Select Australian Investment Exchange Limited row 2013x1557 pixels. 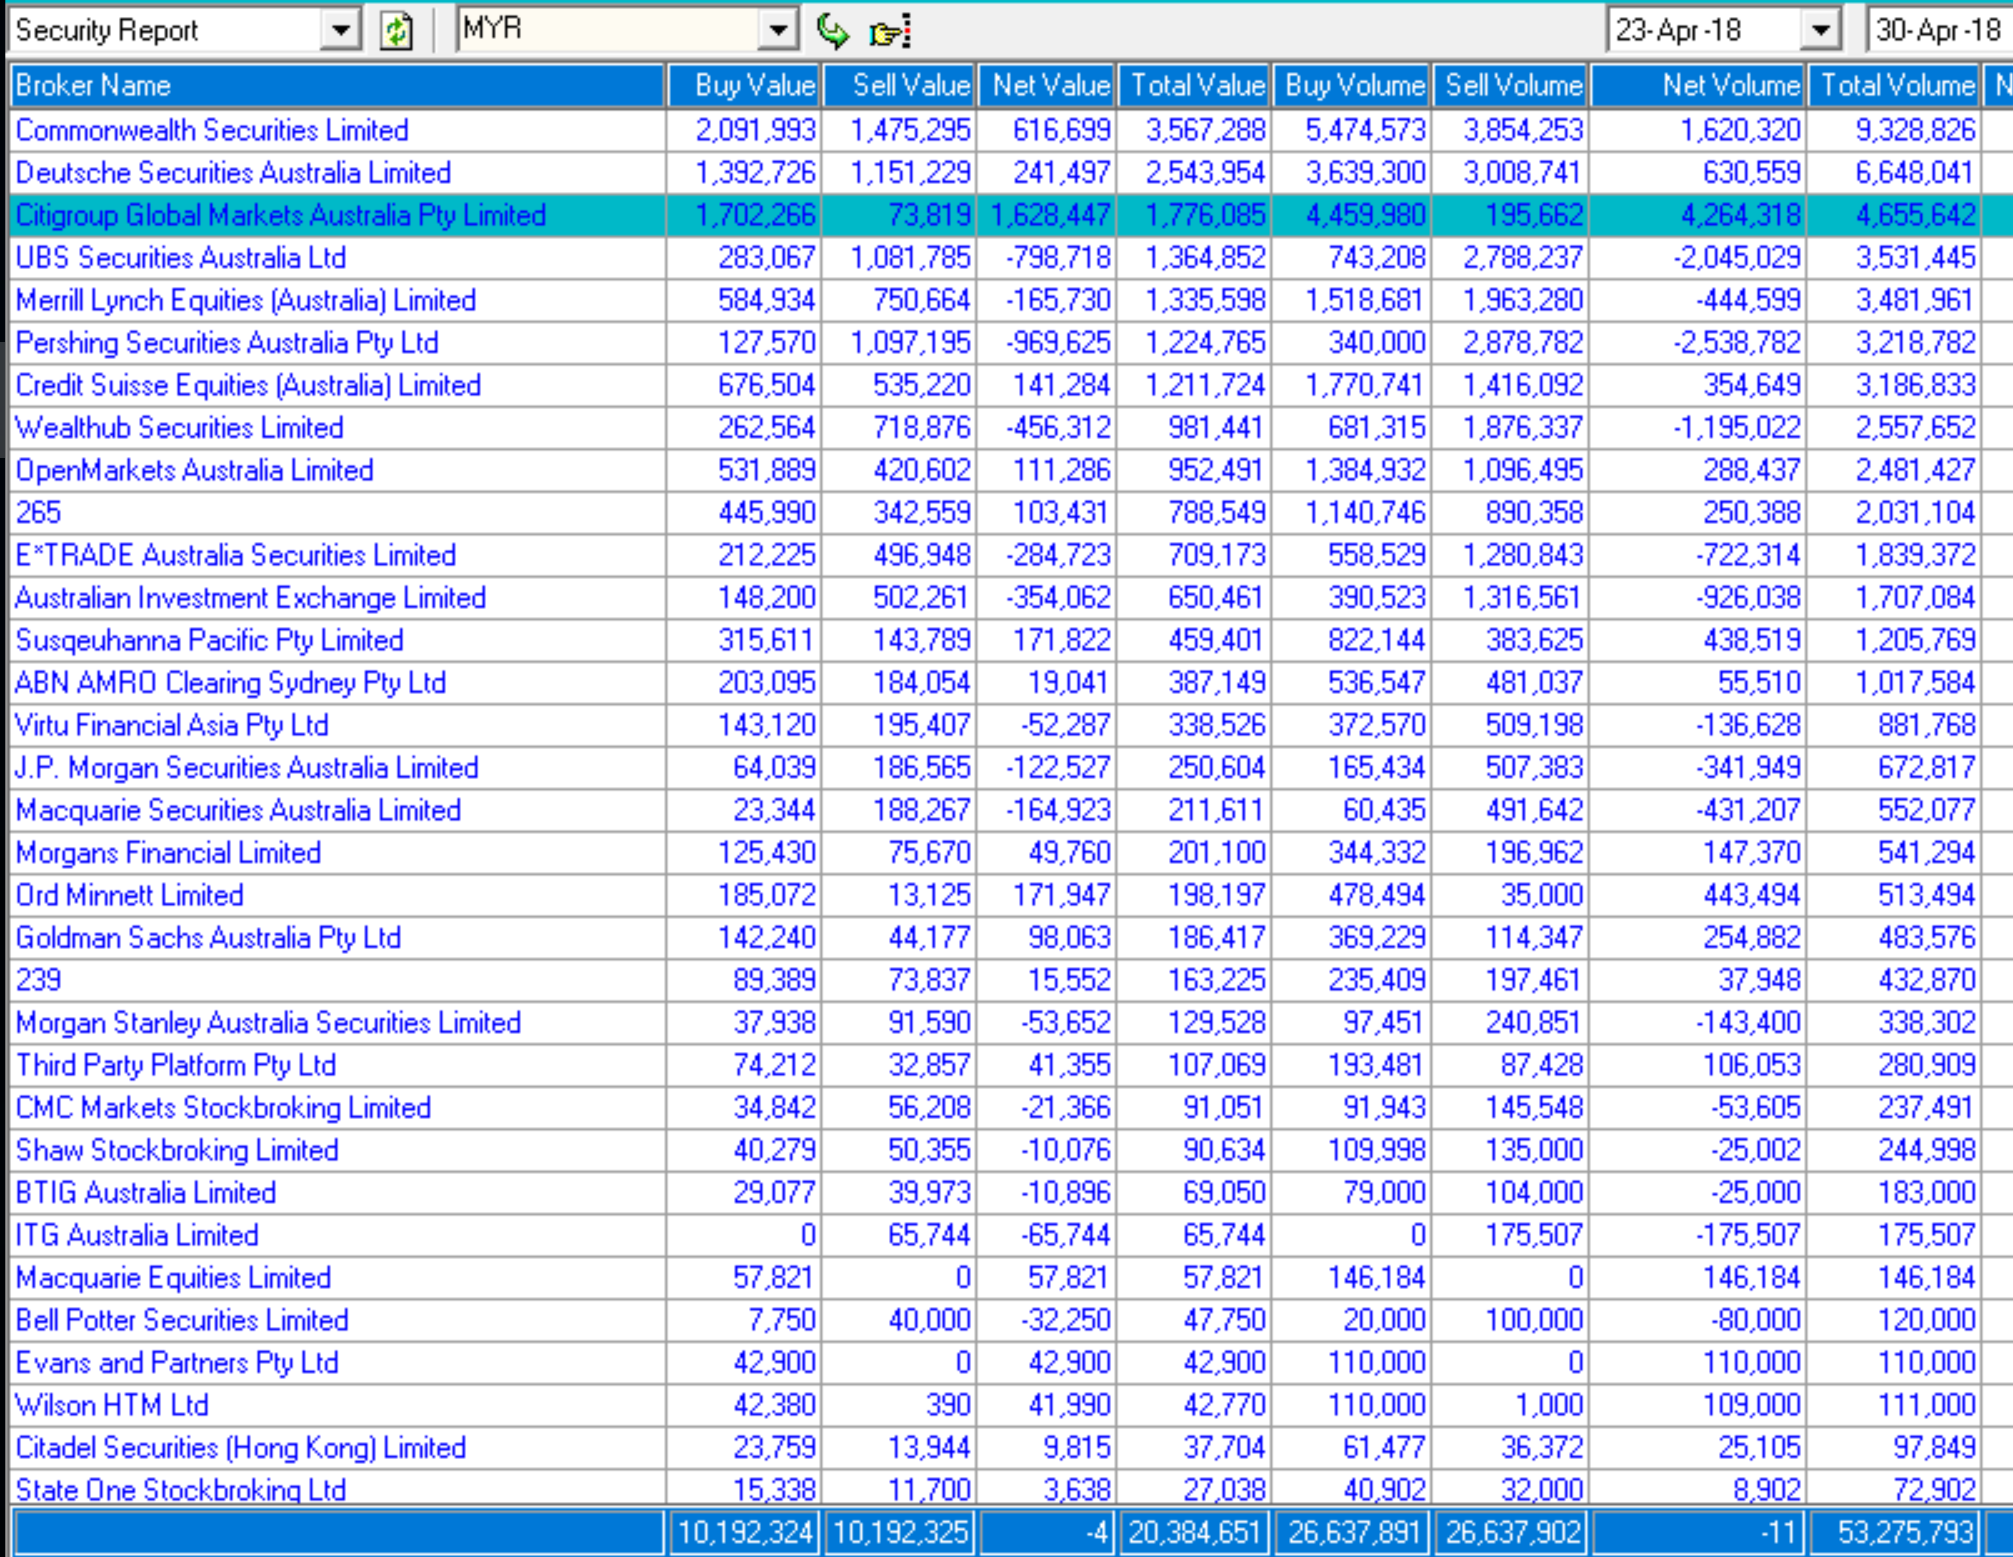point(1011,598)
